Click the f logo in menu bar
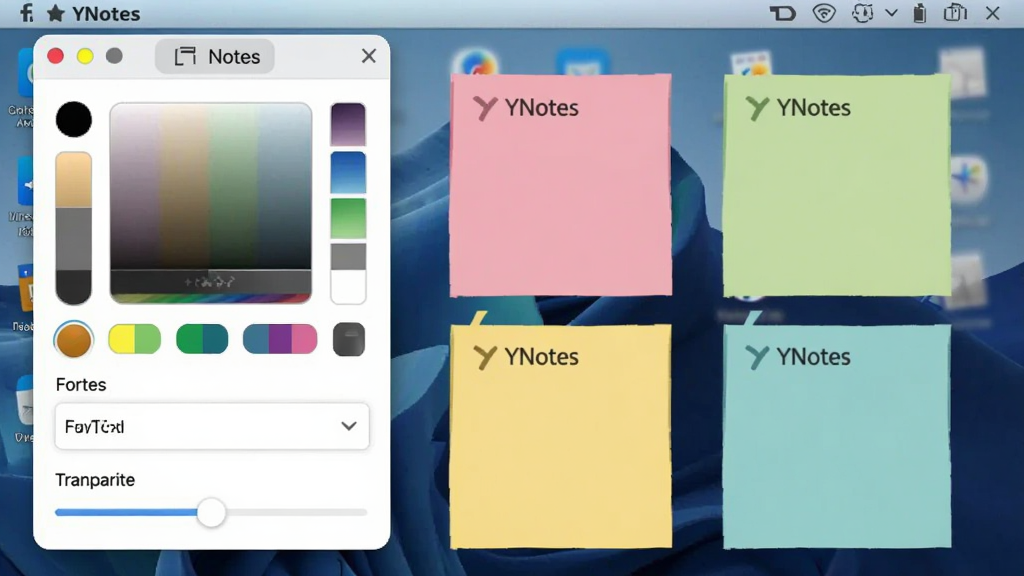This screenshot has height=576, width=1024. click(26, 12)
